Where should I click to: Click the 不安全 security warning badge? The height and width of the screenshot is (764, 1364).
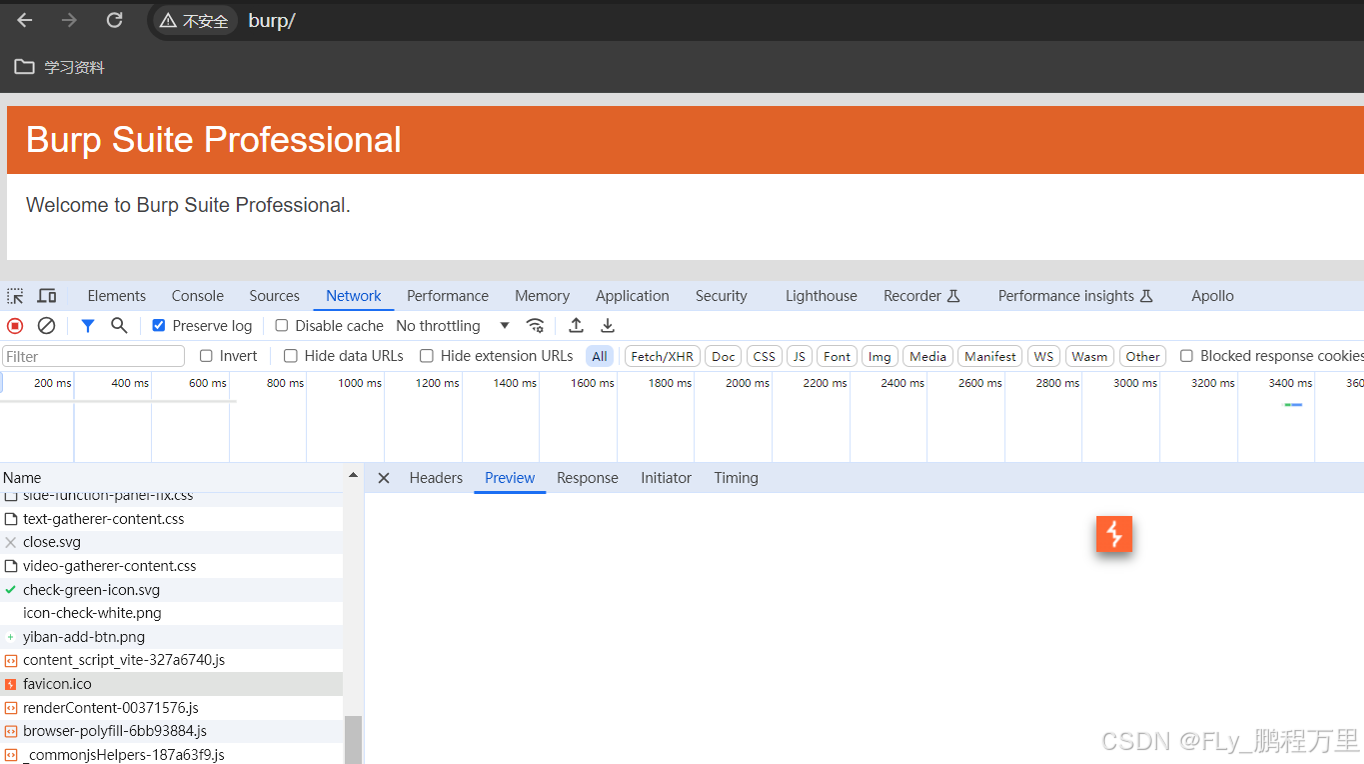click(194, 21)
